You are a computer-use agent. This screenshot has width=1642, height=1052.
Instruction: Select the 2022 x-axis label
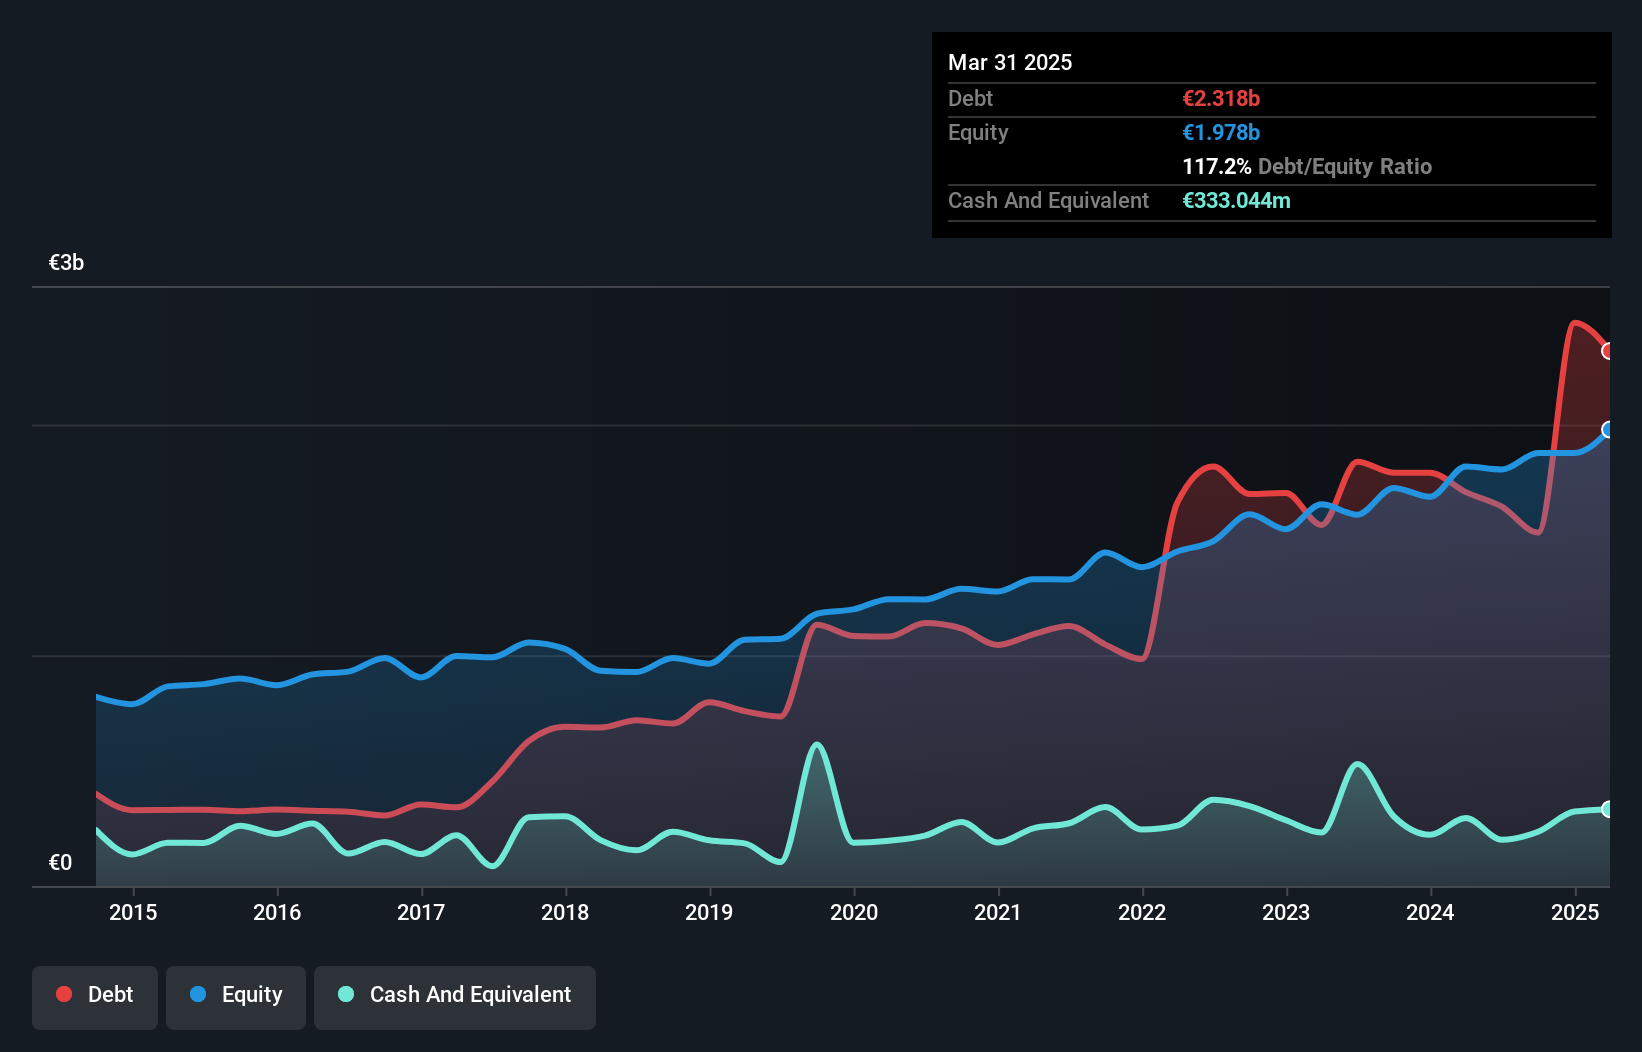coord(1142,912)
